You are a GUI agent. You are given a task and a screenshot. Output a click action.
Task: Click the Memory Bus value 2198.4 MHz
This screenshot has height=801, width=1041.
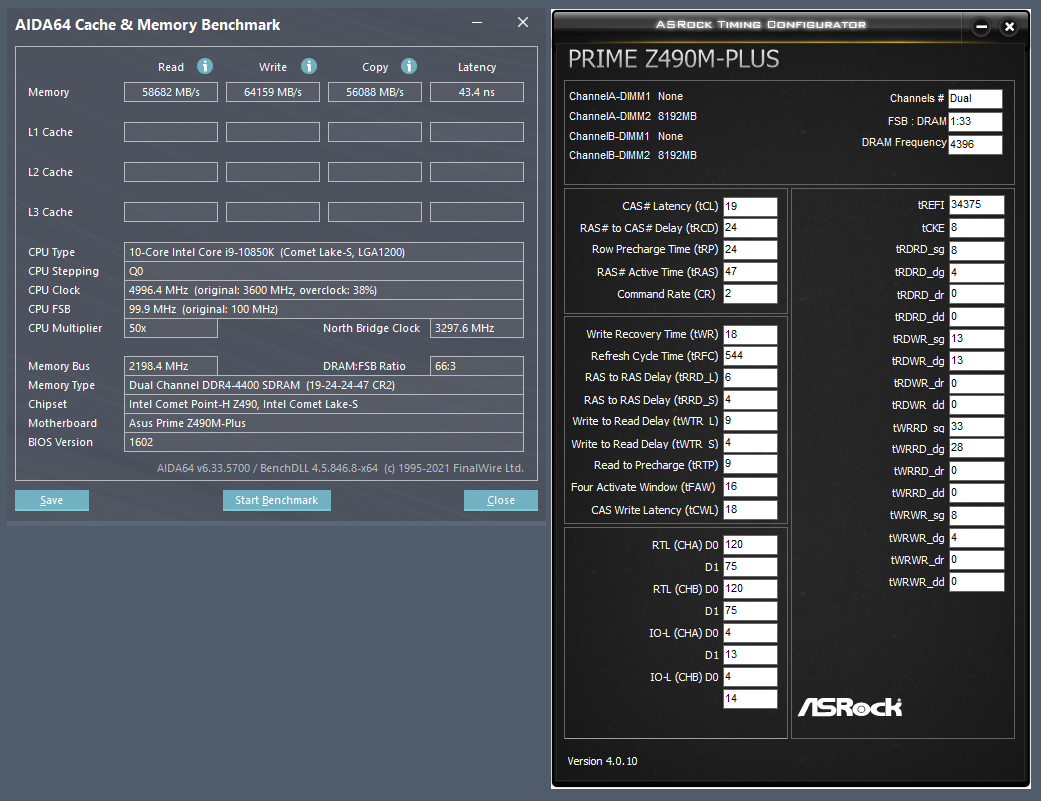point(171,366)
